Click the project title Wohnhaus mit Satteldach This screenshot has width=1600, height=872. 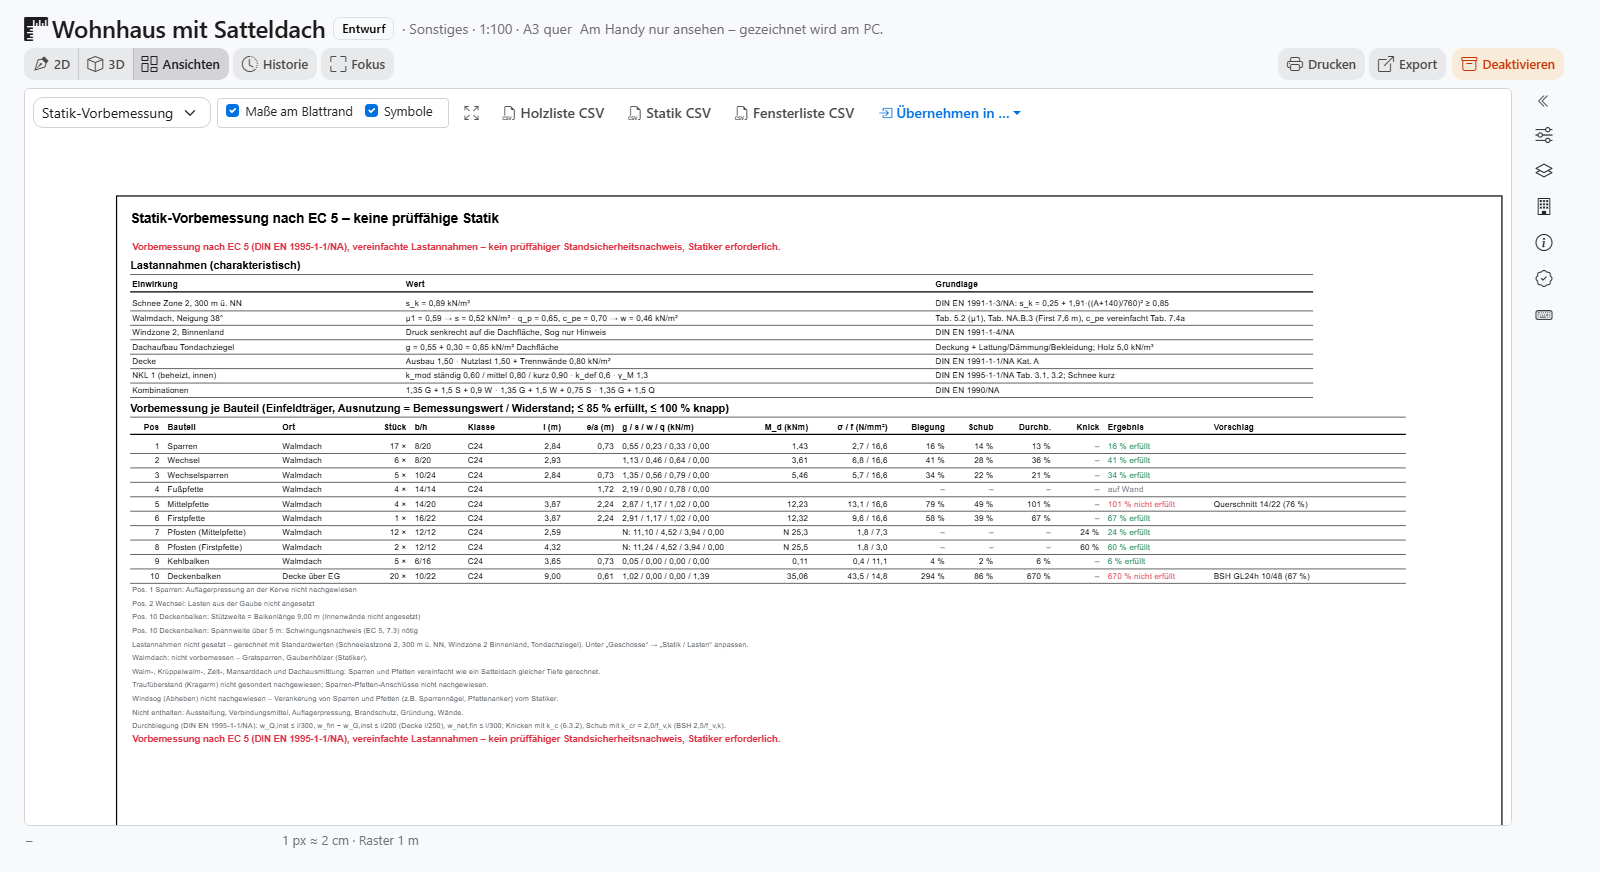(x=189, y=30)
